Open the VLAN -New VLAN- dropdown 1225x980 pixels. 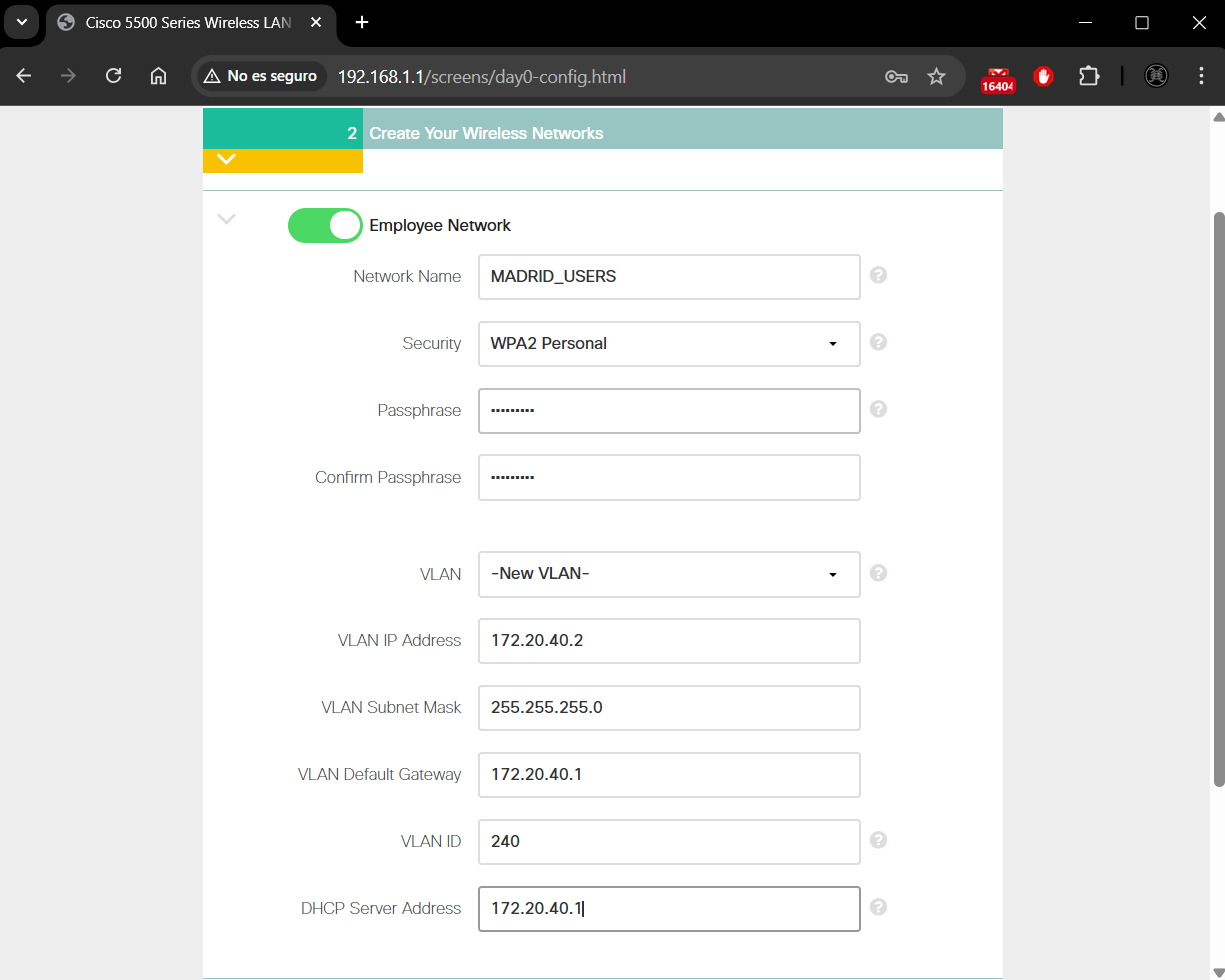click(669, 575)
